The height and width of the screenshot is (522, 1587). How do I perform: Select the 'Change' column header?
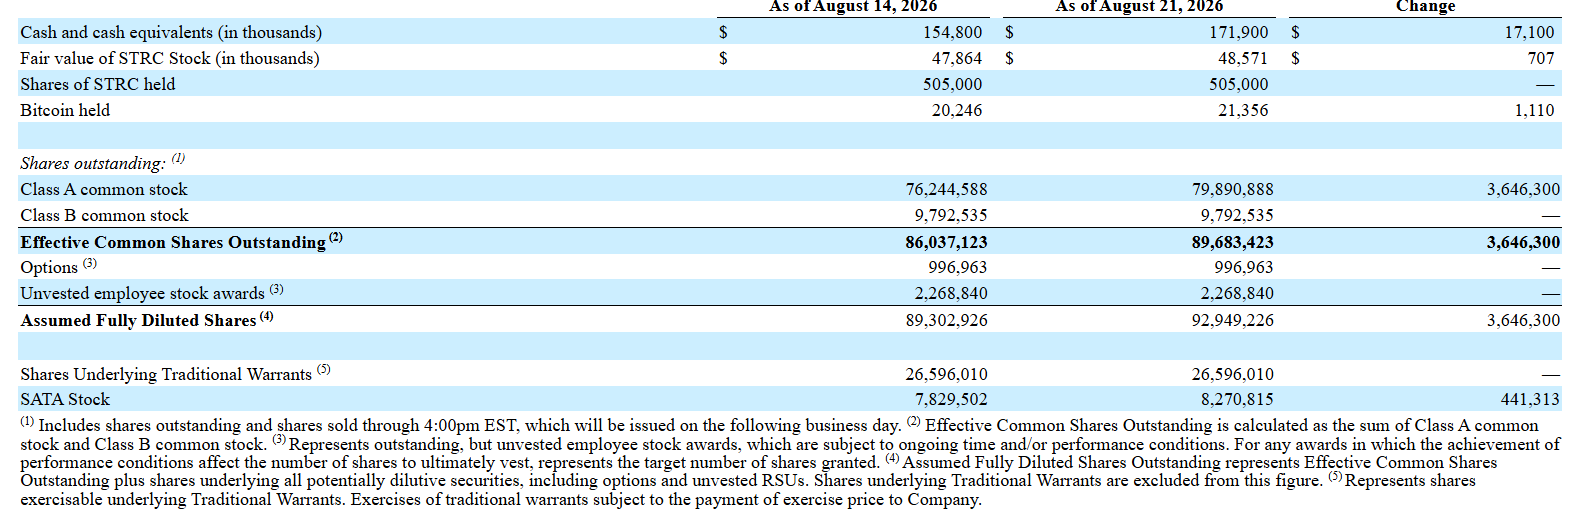click(1425, 6)
